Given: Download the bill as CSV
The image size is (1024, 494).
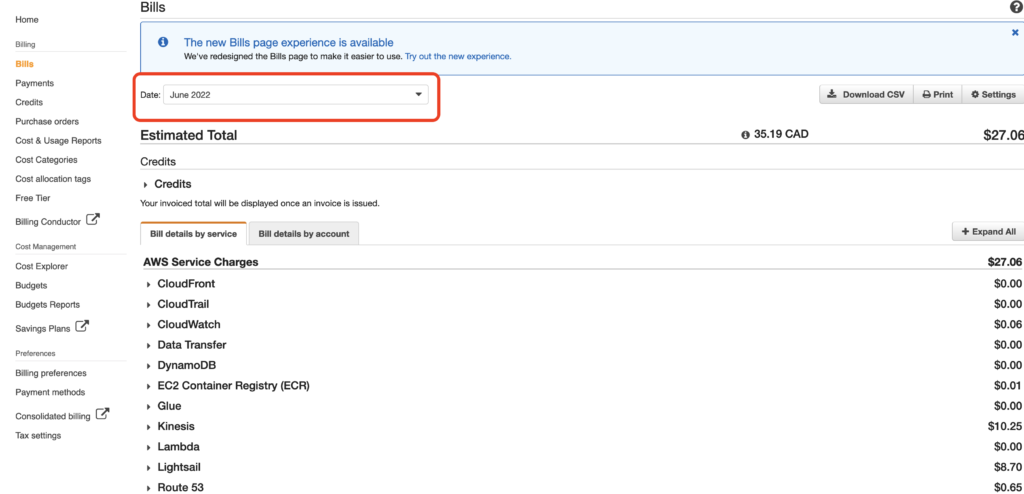Looking at the screenshot, I should click(866, 94).
